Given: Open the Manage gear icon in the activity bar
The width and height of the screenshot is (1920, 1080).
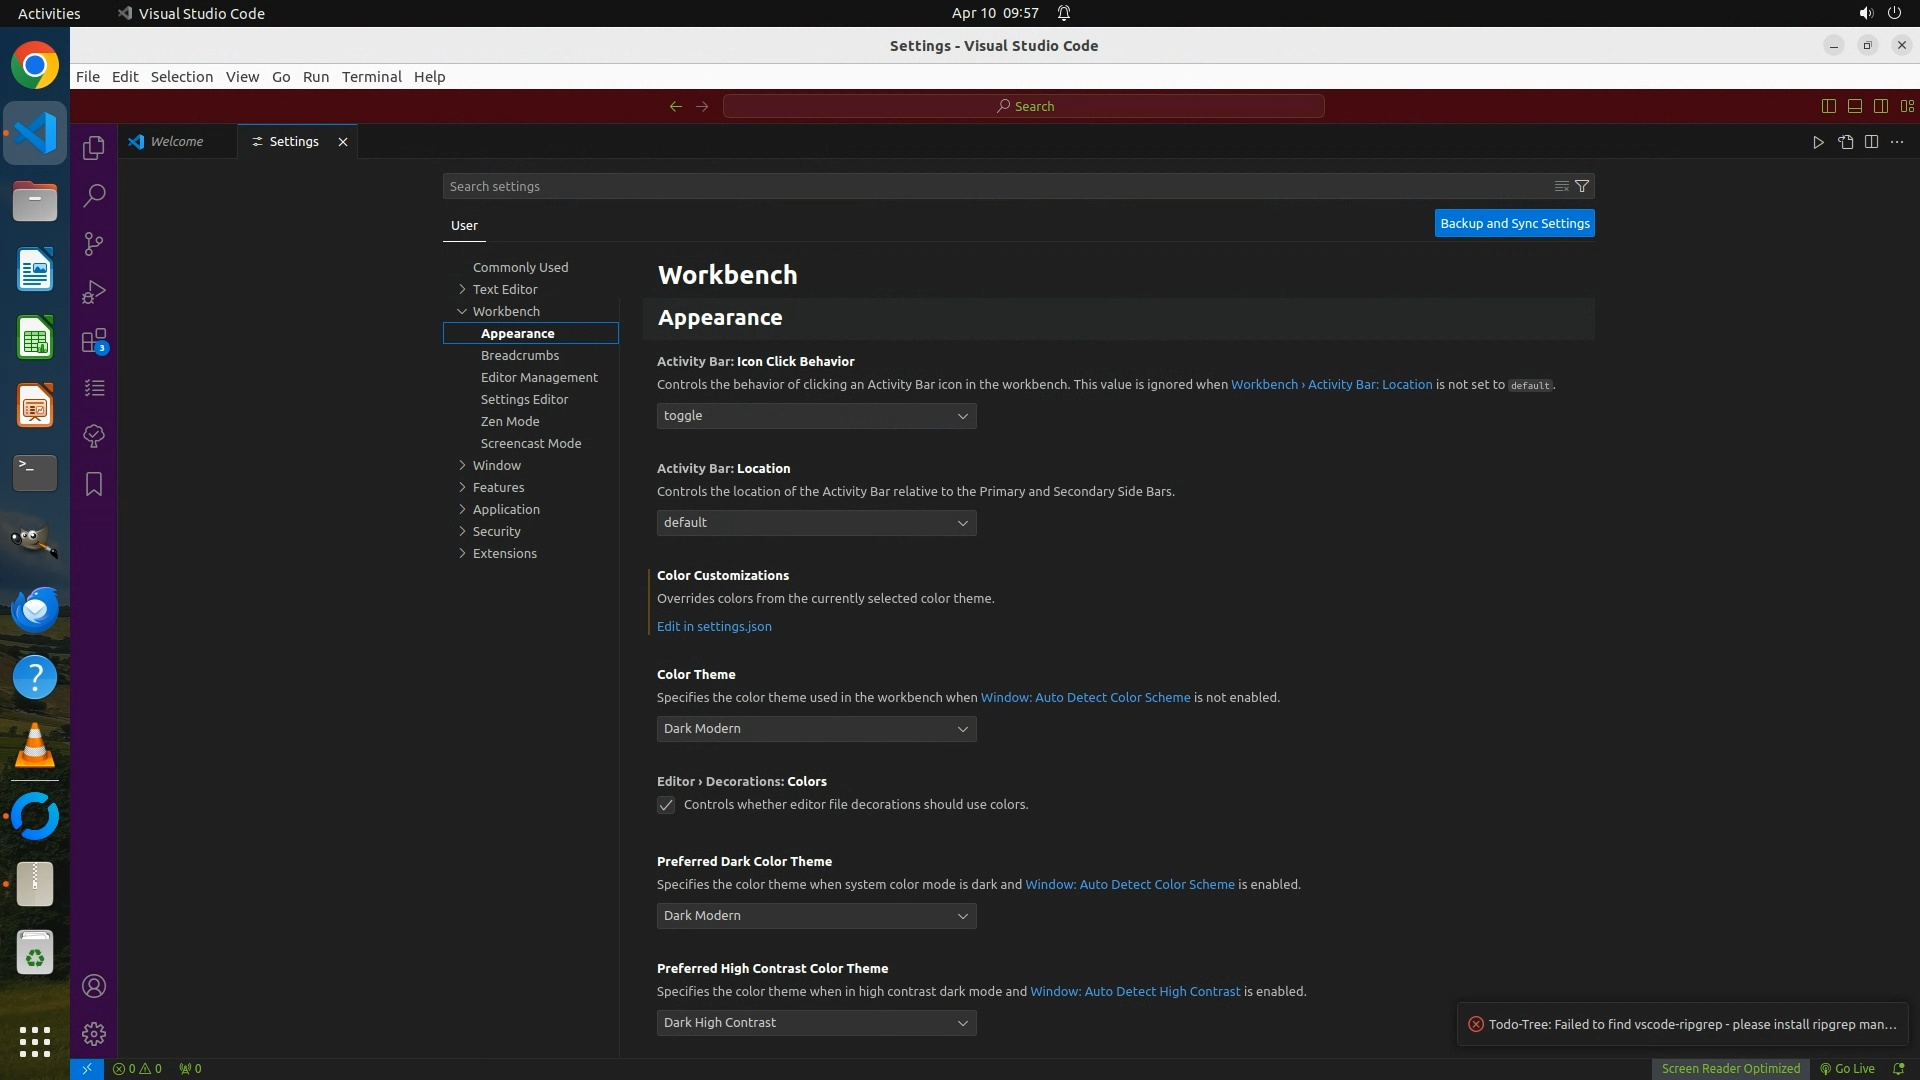Looking at the screenshot, I should pos(94,1034).
